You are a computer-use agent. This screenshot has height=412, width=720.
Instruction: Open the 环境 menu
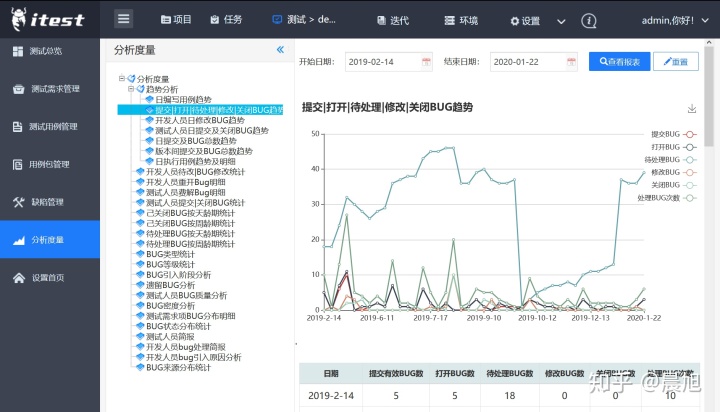461,20
